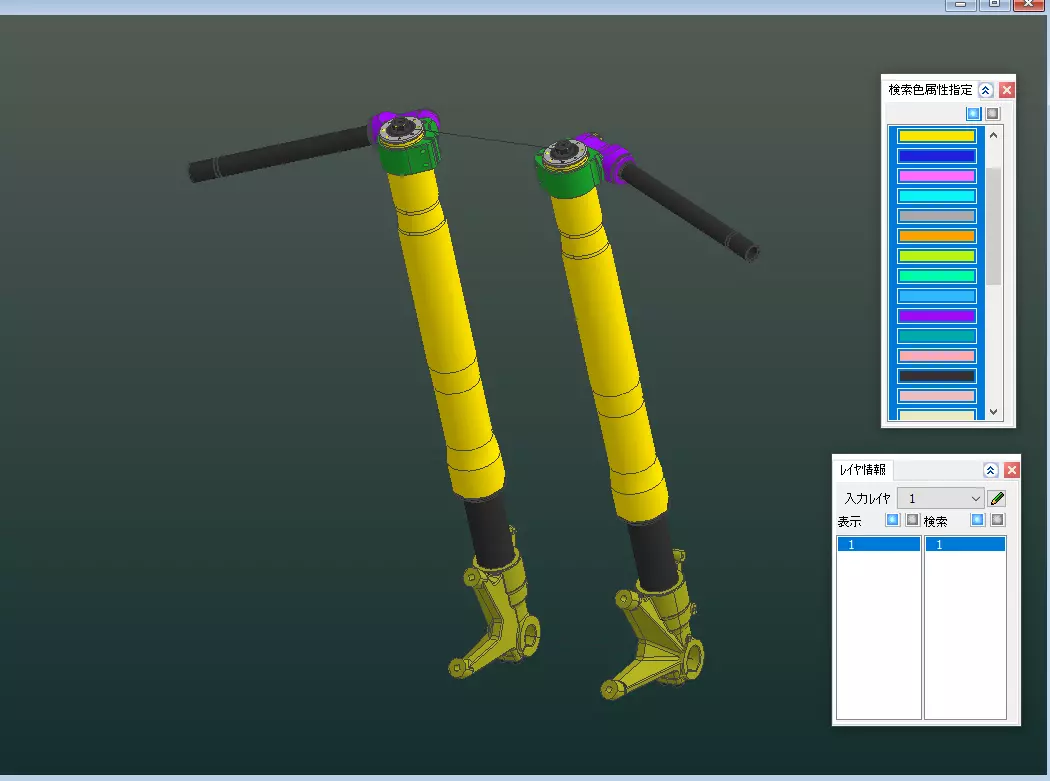1050x781 pixels.
Task: Pick the gray search color swatch
Action: [936, 216]
